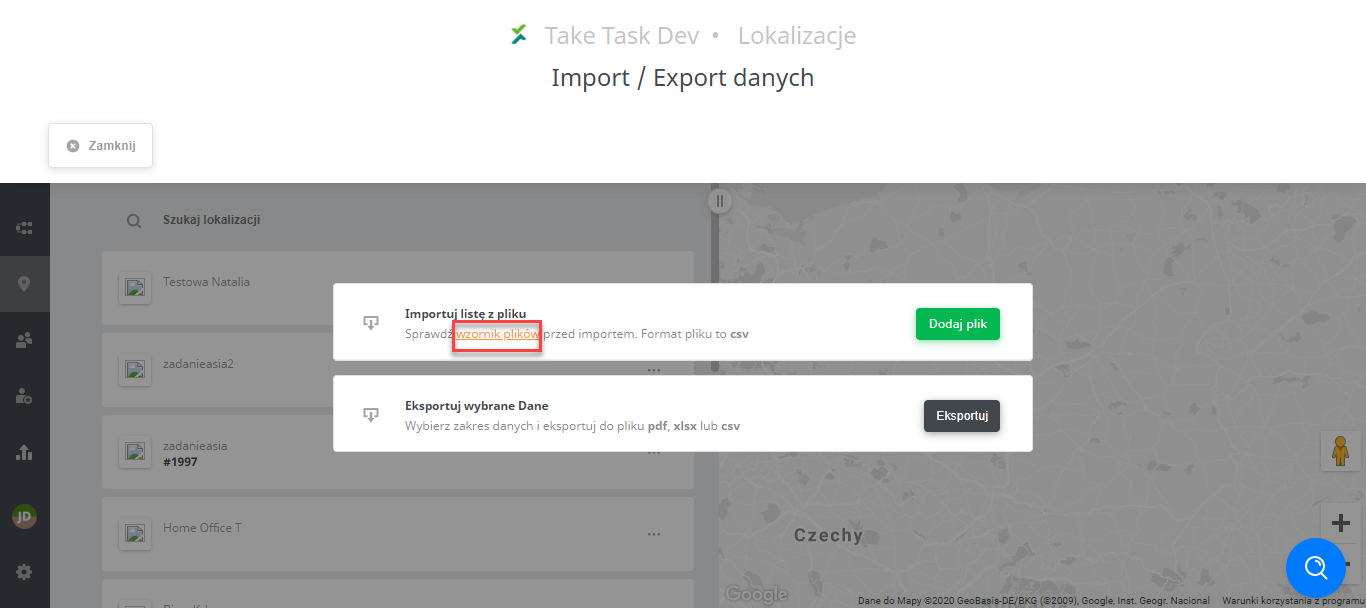Zoom in the map with plus

click(x=1341, y=522)
